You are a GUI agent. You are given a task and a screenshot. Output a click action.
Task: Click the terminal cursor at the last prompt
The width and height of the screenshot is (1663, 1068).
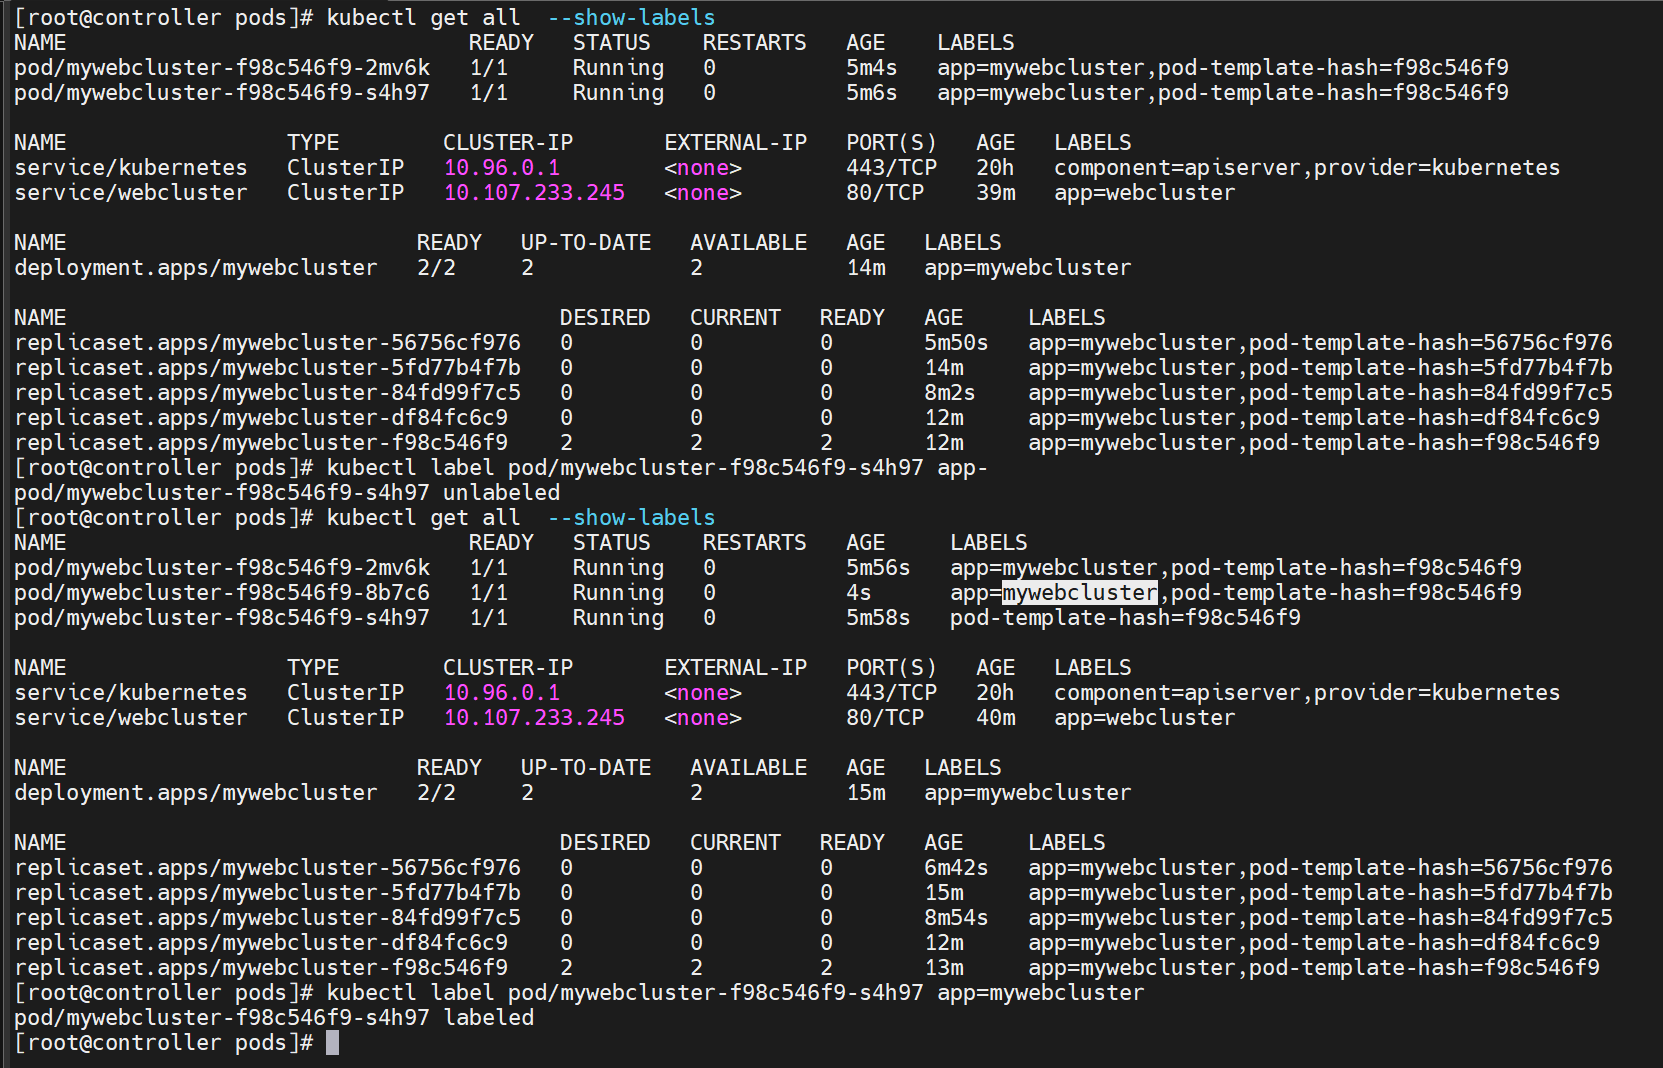pos(333,1043)
